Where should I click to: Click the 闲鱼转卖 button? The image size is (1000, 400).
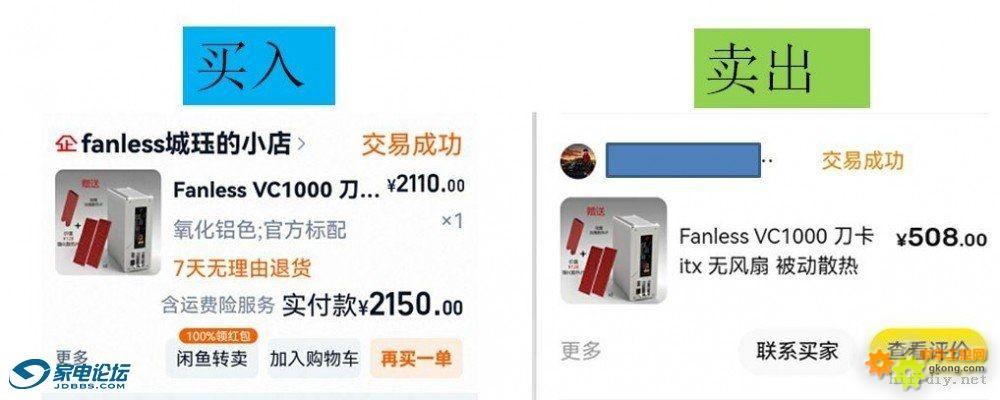point(212,359)
